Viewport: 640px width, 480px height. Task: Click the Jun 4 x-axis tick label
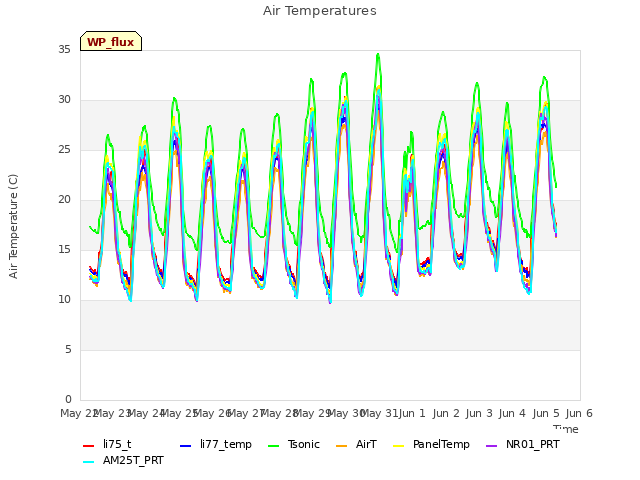(512, 413)
